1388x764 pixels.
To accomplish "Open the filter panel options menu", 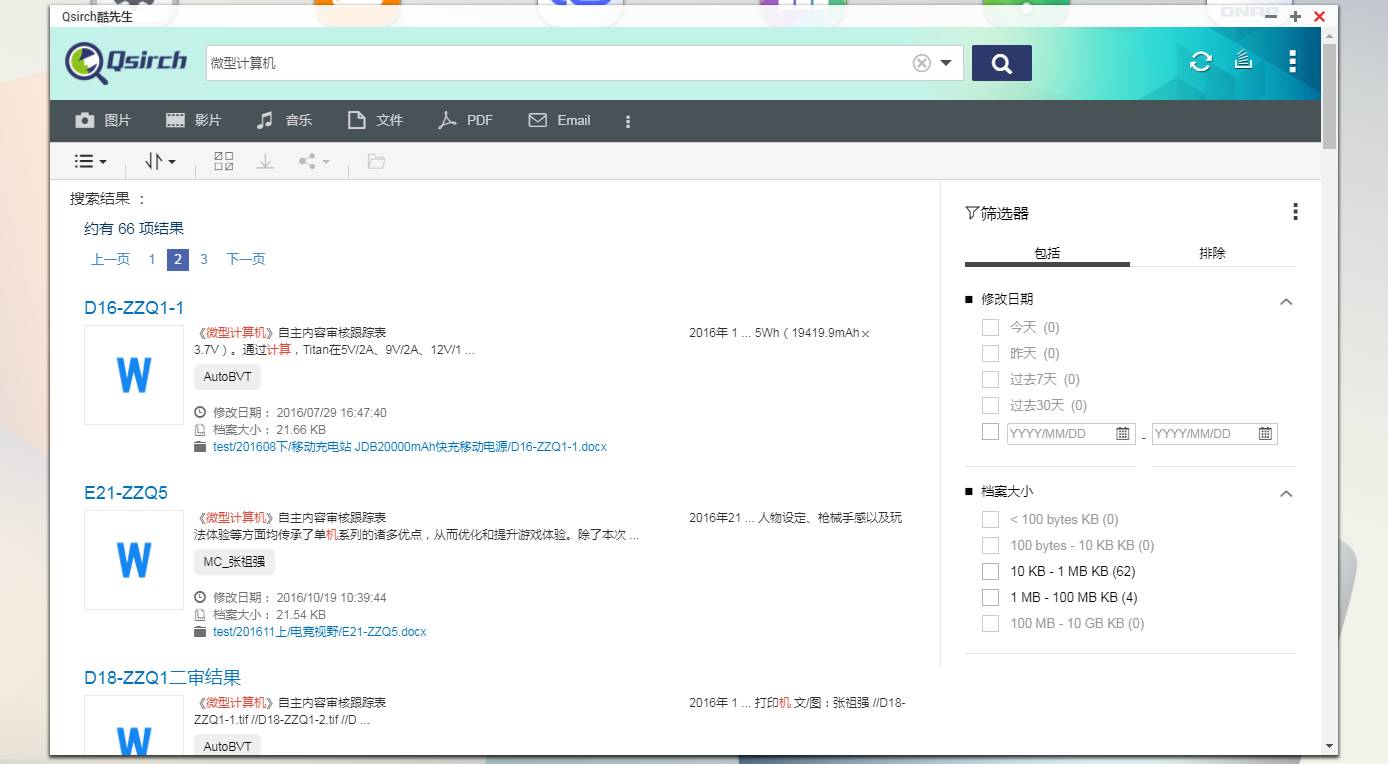I will pos(1295,212).
